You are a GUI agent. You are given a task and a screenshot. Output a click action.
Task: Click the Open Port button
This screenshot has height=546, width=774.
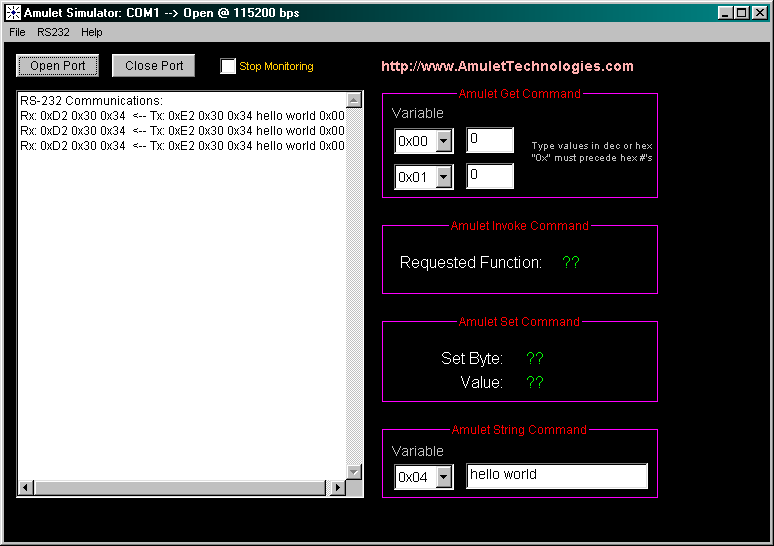[x=58, y=66]
